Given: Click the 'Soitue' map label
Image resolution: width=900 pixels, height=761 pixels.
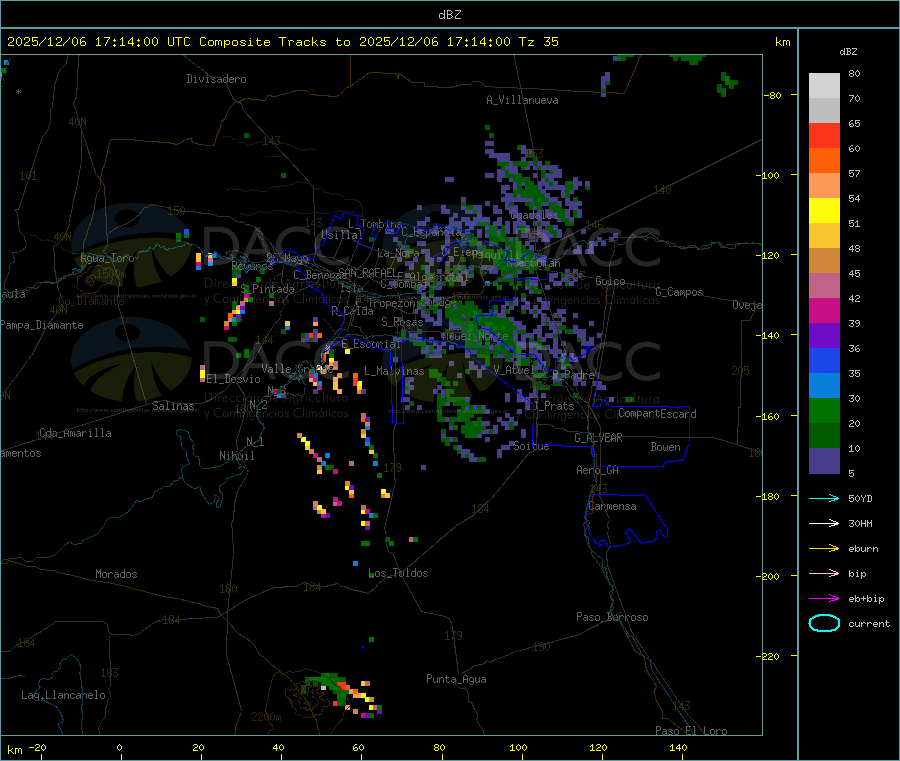Looking at the screenshot, I should [531, 446].
